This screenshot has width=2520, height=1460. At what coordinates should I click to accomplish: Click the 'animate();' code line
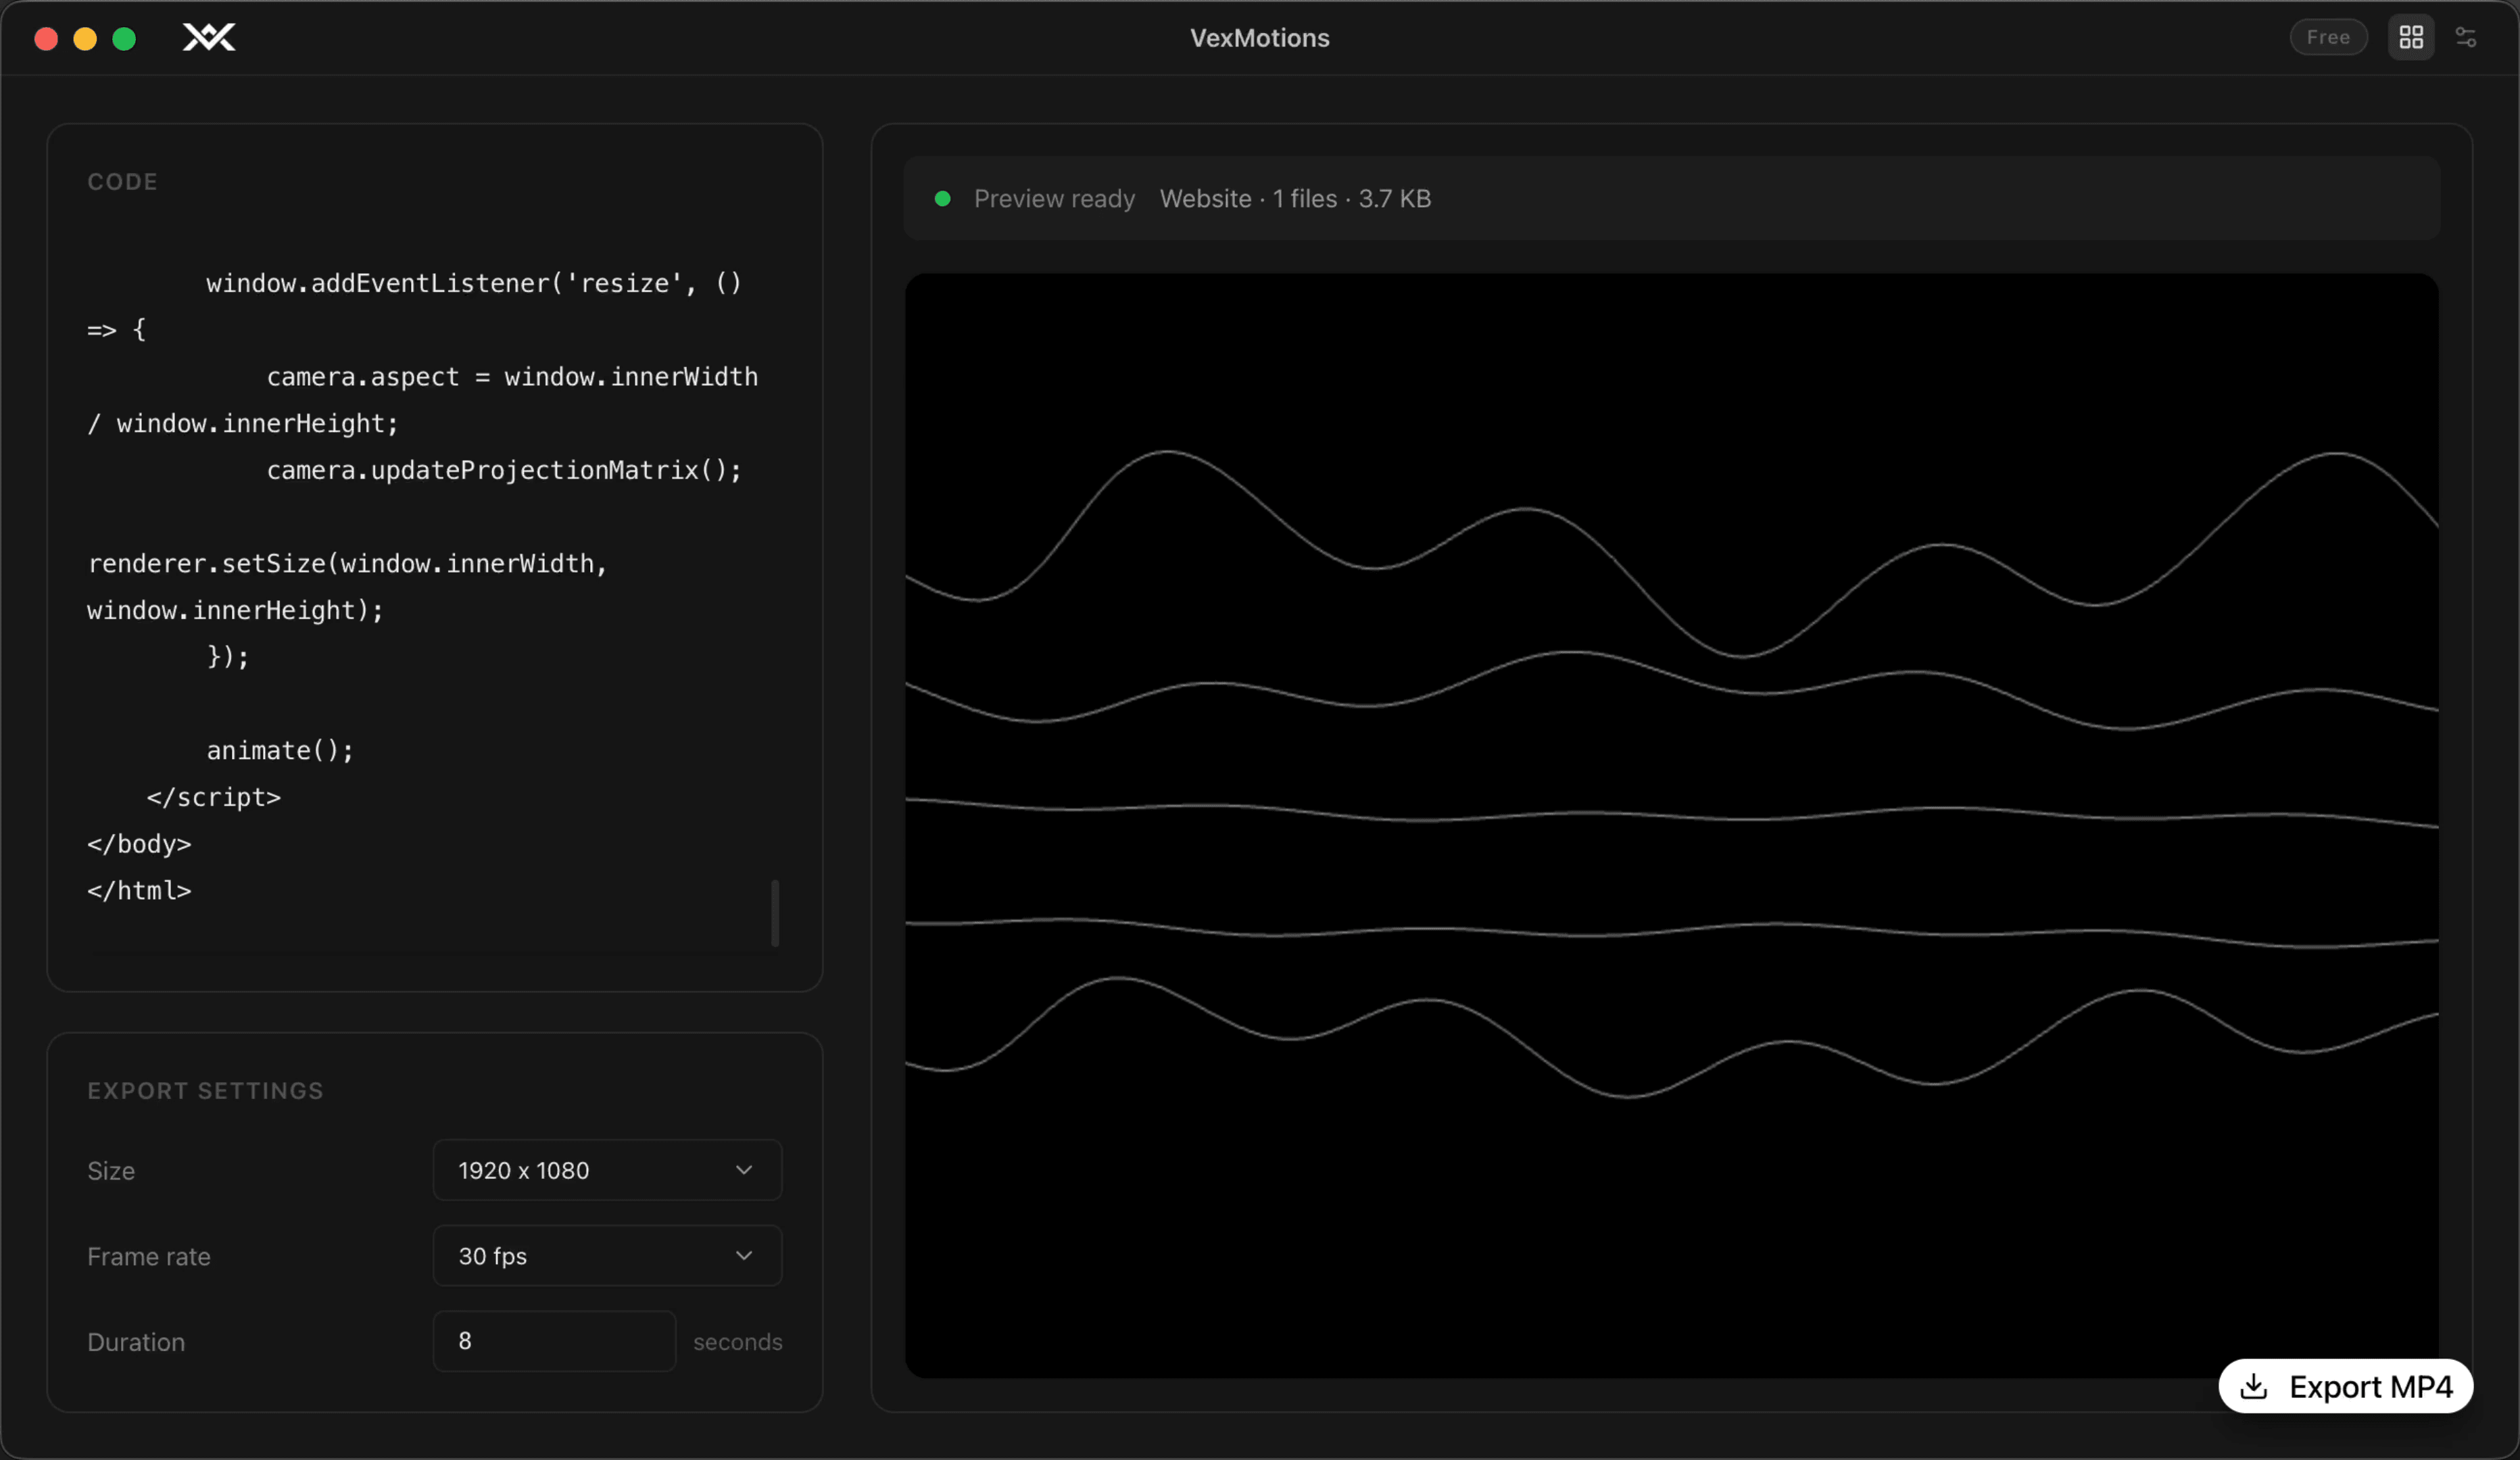pos(280,750)
